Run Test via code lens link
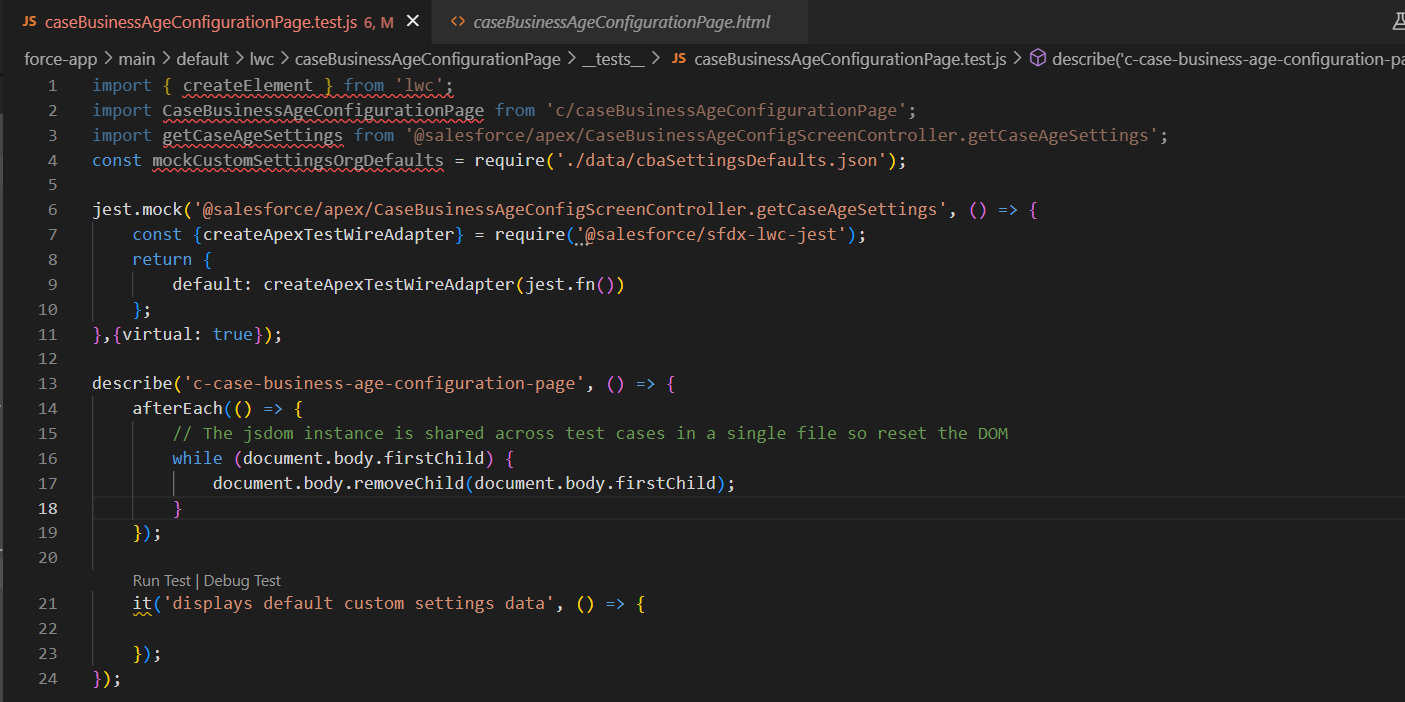1405x702 pixels. [x=161, y=581]
